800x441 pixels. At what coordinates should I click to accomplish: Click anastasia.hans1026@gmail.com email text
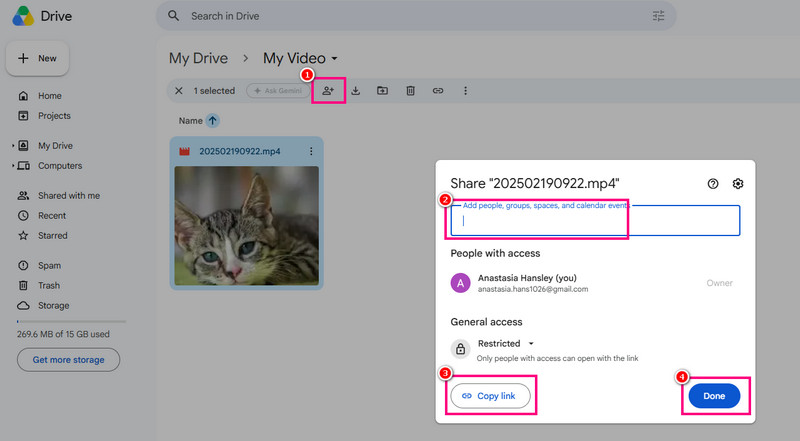click(533, 289)
